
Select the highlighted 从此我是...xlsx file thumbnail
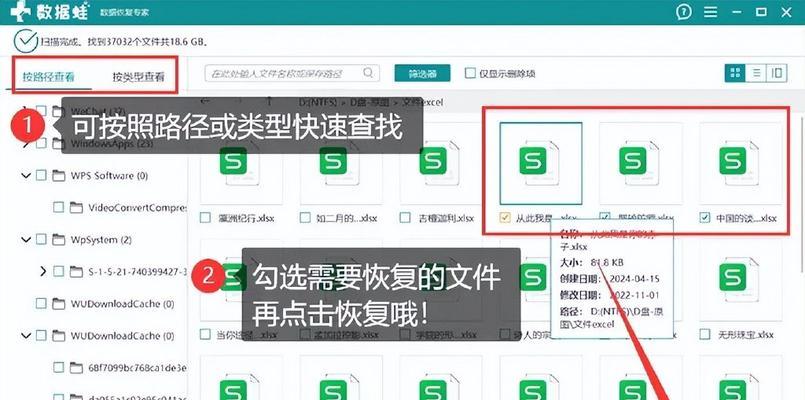tap(541, 163)
